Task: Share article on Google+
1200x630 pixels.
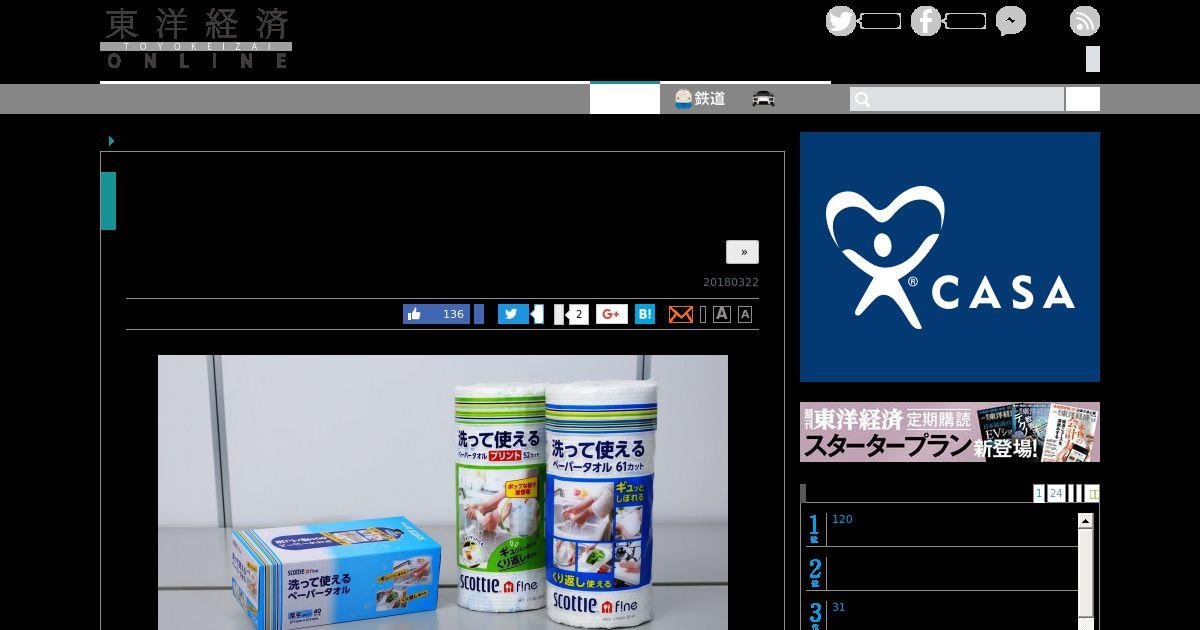Action: (612, 314)
